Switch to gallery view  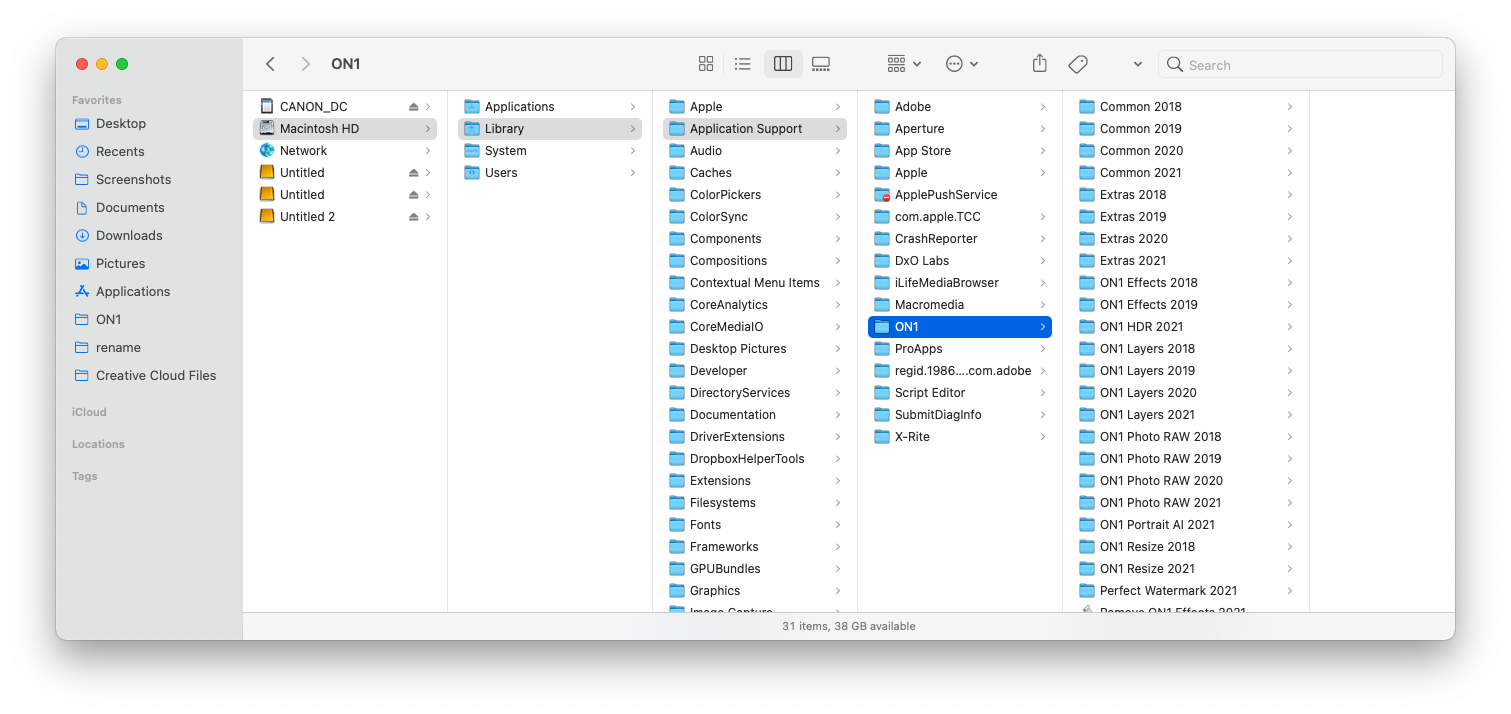pos(821,64)
